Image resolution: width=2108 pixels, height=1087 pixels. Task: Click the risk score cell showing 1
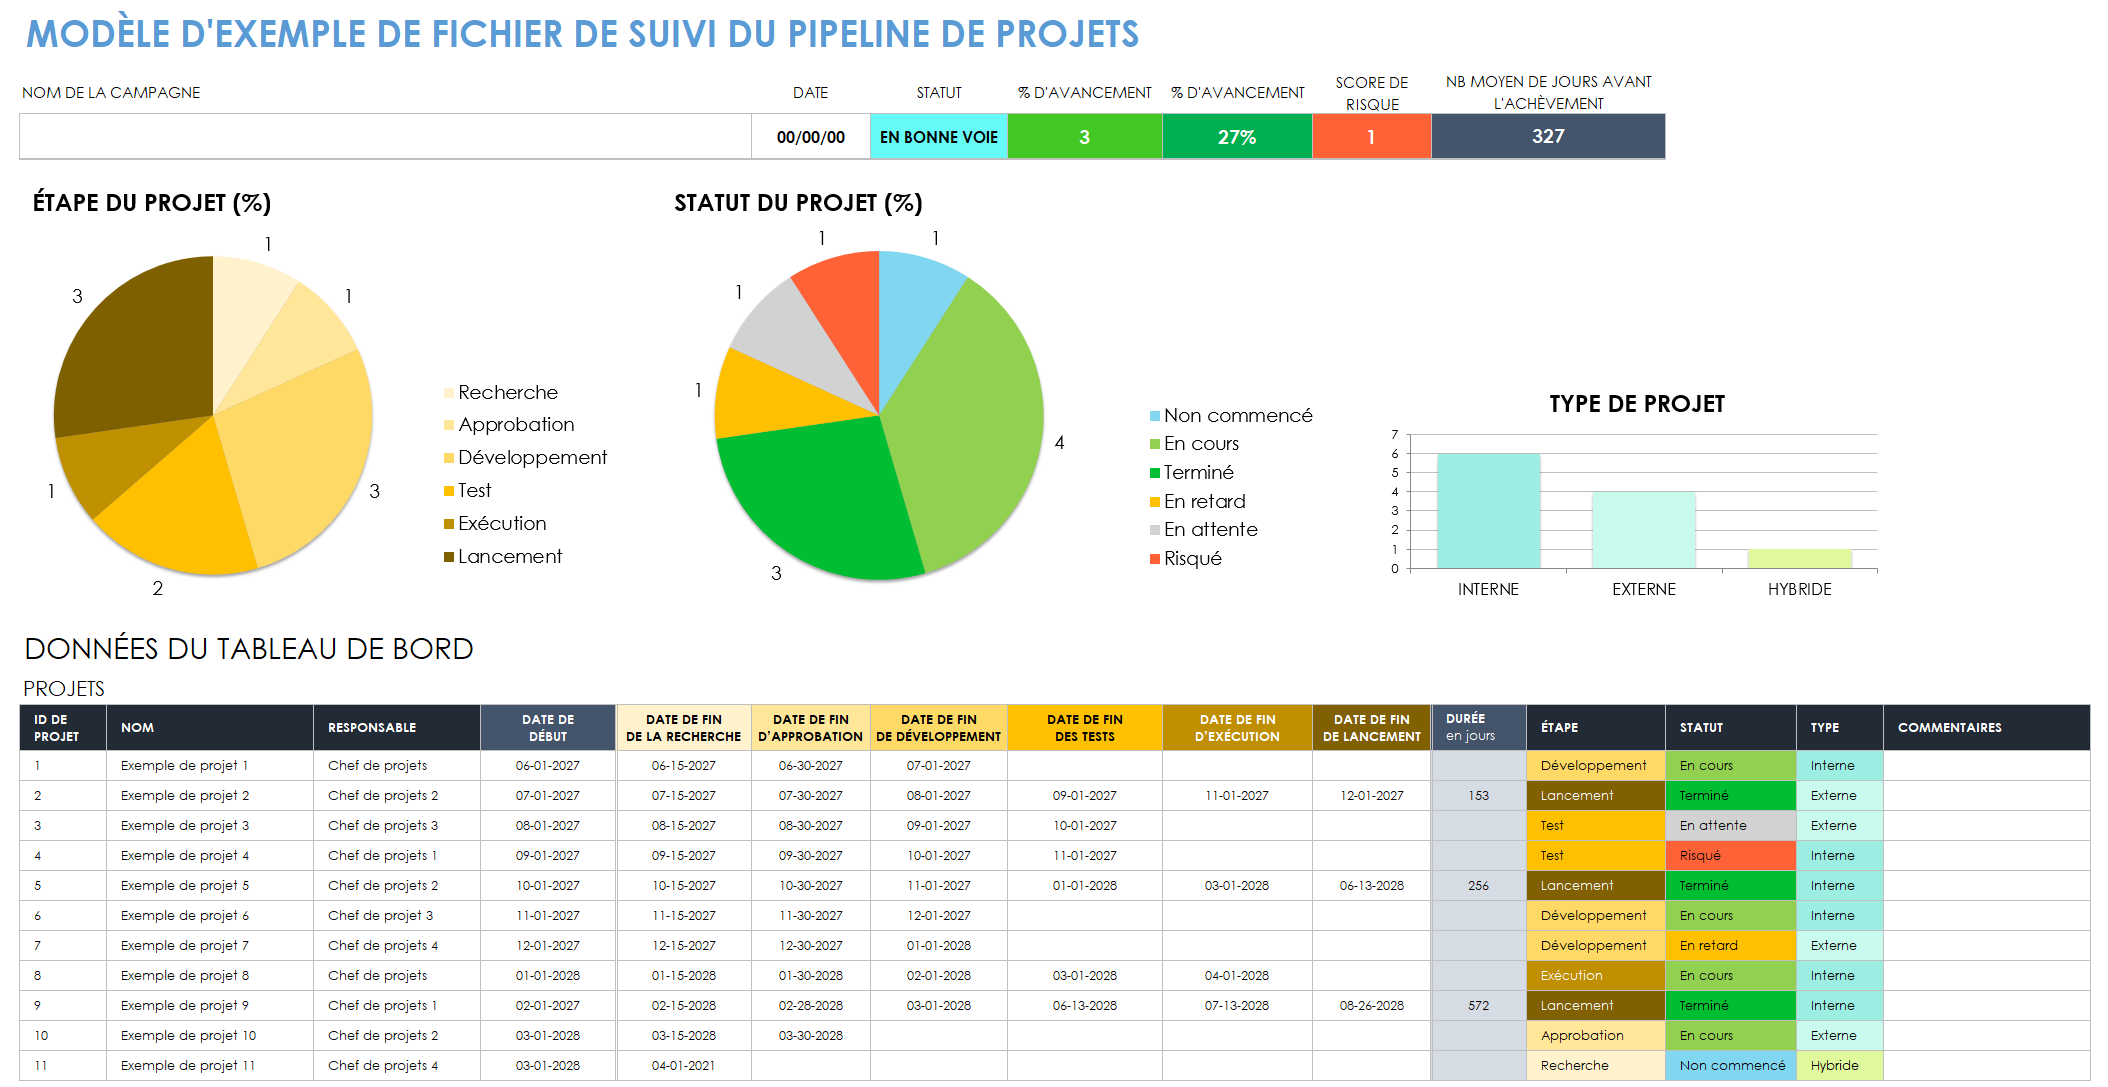(x=1371, y=137)
